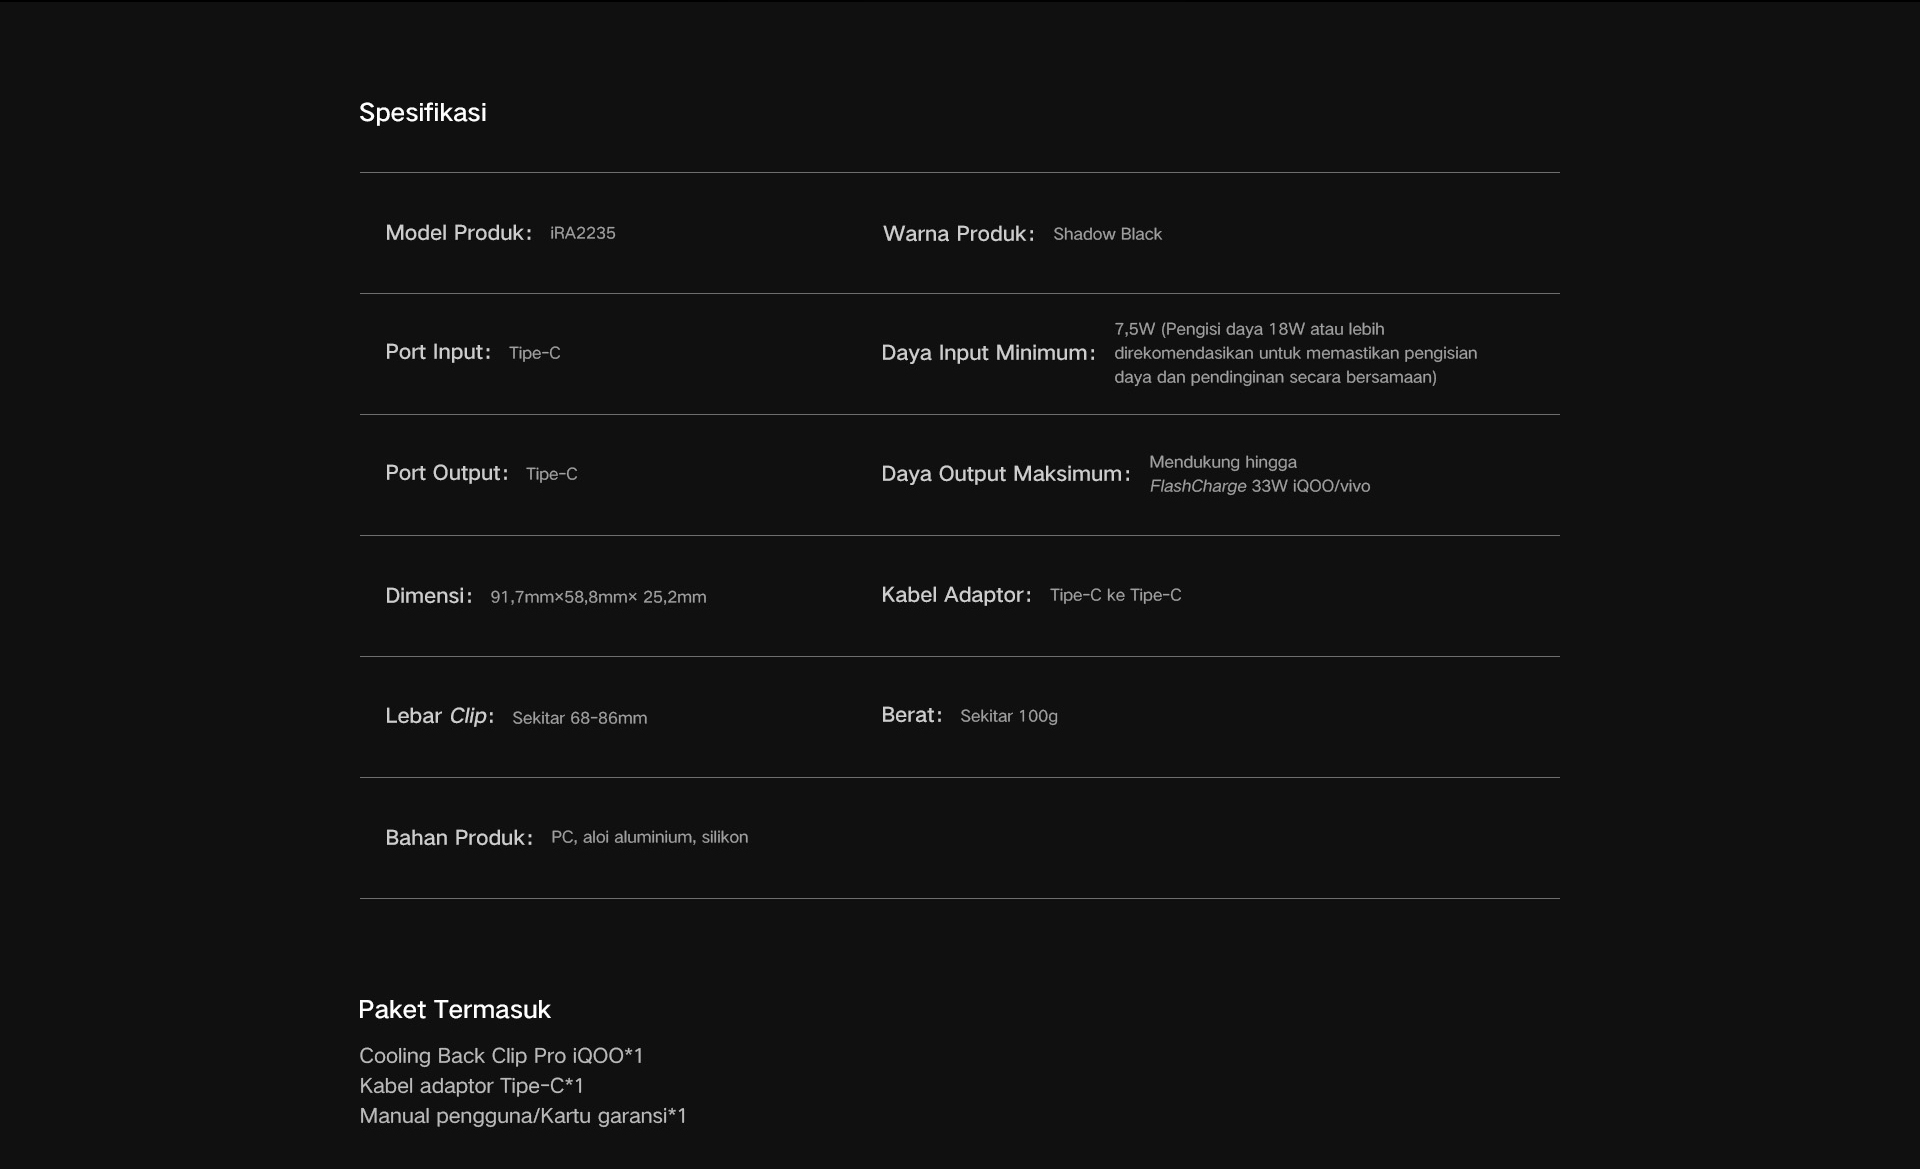Click the Kabel Adaptor label
This screenshot has height=1169, width=1920.
(x=955, y=595)
